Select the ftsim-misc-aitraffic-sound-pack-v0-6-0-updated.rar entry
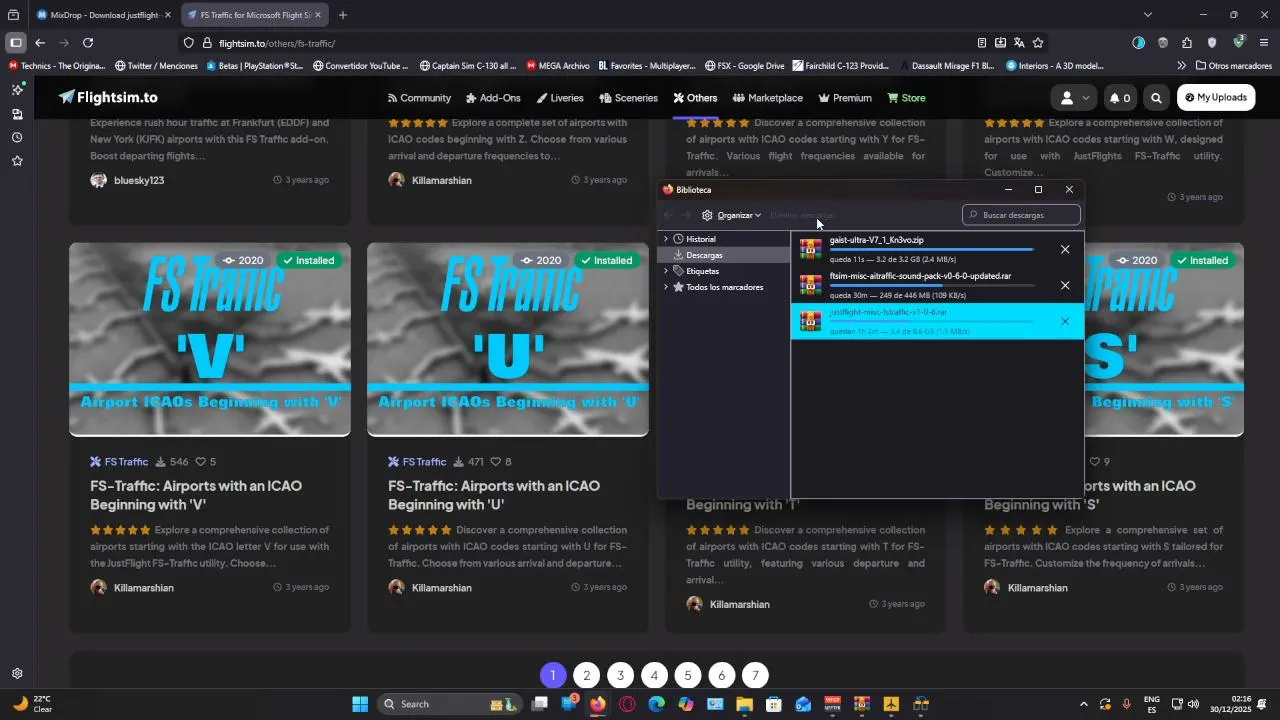This screenshot has width=1280, height=720. coord(937,285)
